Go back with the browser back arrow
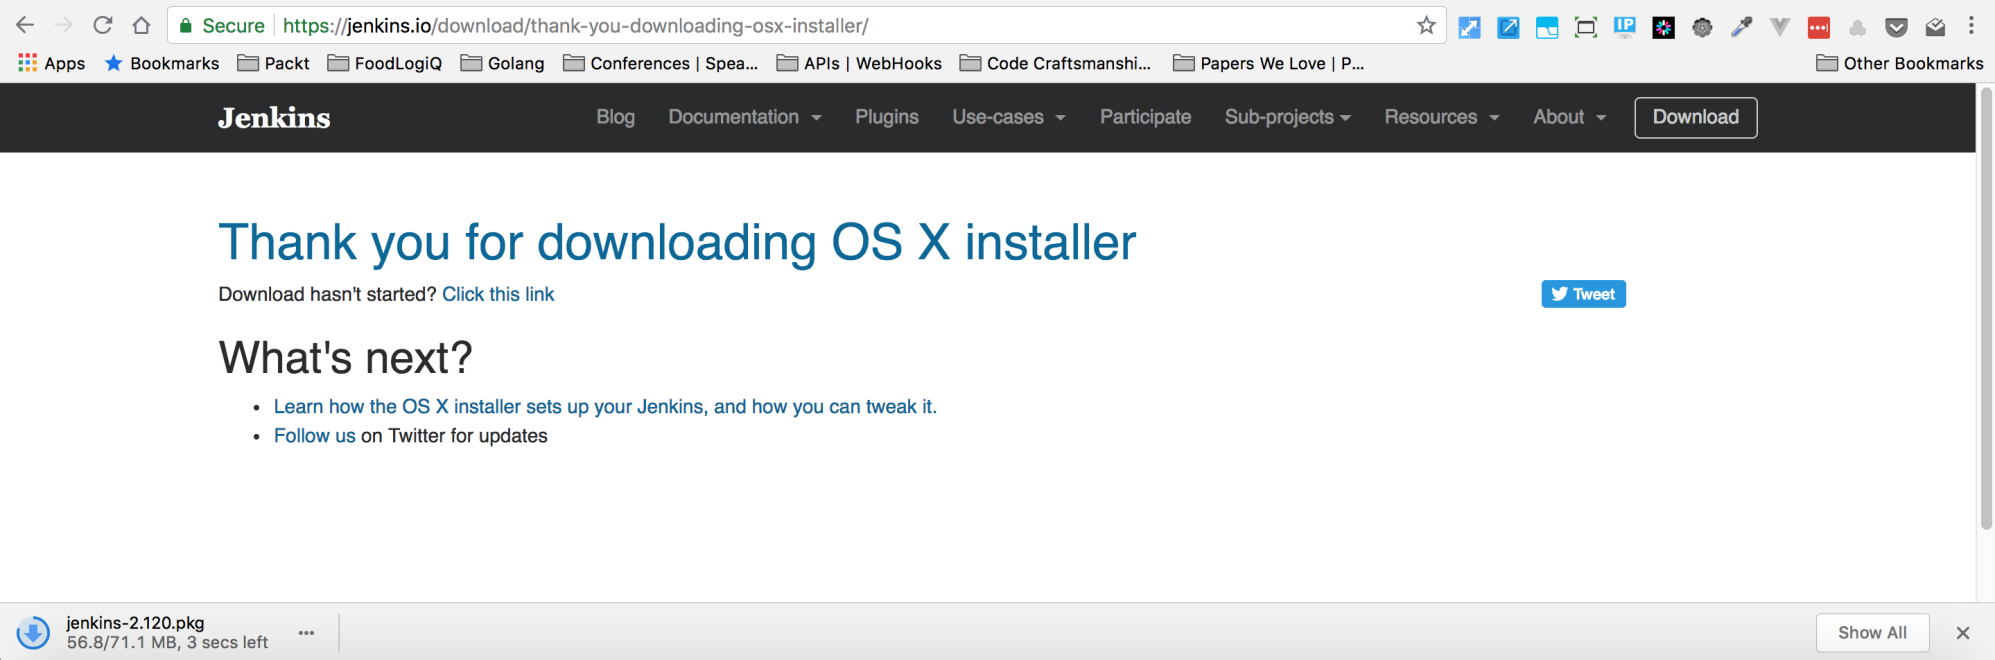The image size is (1995, 660). tap(25, 25)
